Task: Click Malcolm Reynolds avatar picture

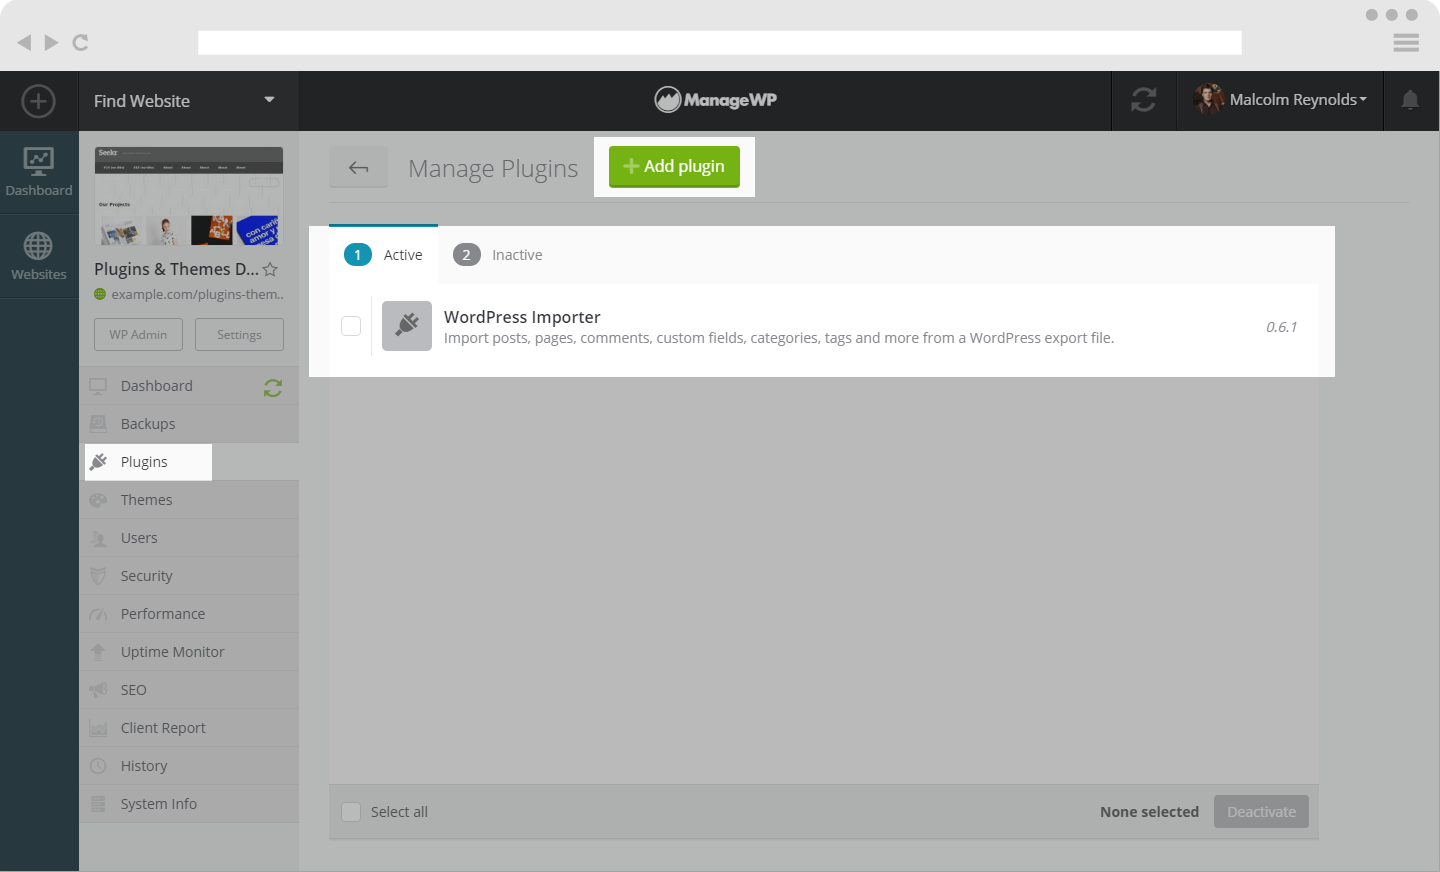Action: pos(1208,99)
